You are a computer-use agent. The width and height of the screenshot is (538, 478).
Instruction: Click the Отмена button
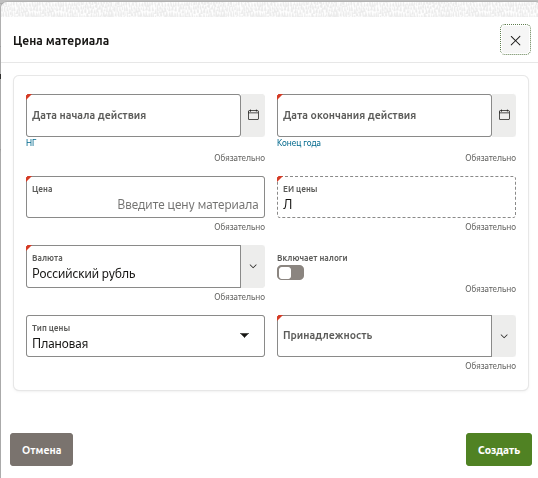pyautogui.click(x=42, y=450)
